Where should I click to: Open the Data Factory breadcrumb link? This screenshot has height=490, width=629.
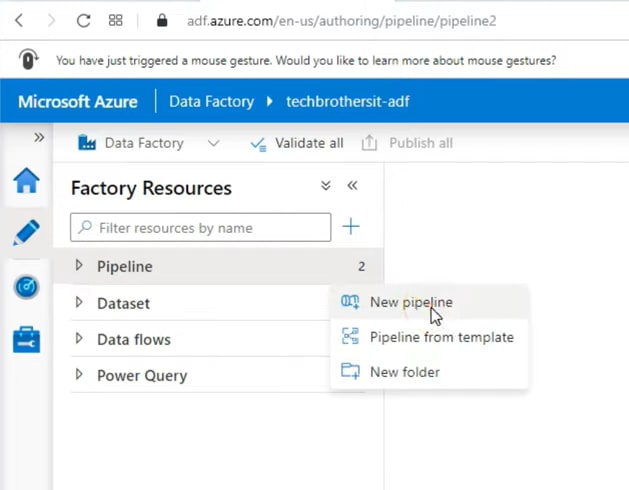[x=211, y=102]
